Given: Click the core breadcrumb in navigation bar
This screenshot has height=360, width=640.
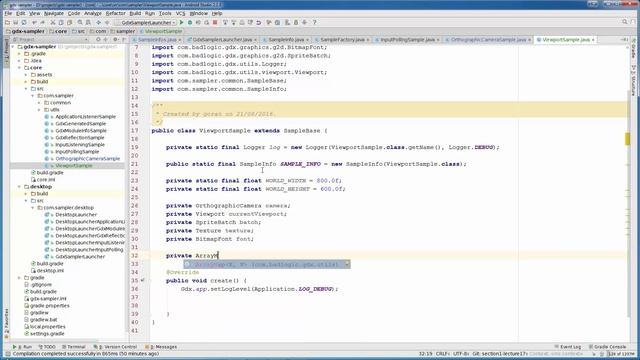Looking at the screenshot, I should click(x=58, y=31).
